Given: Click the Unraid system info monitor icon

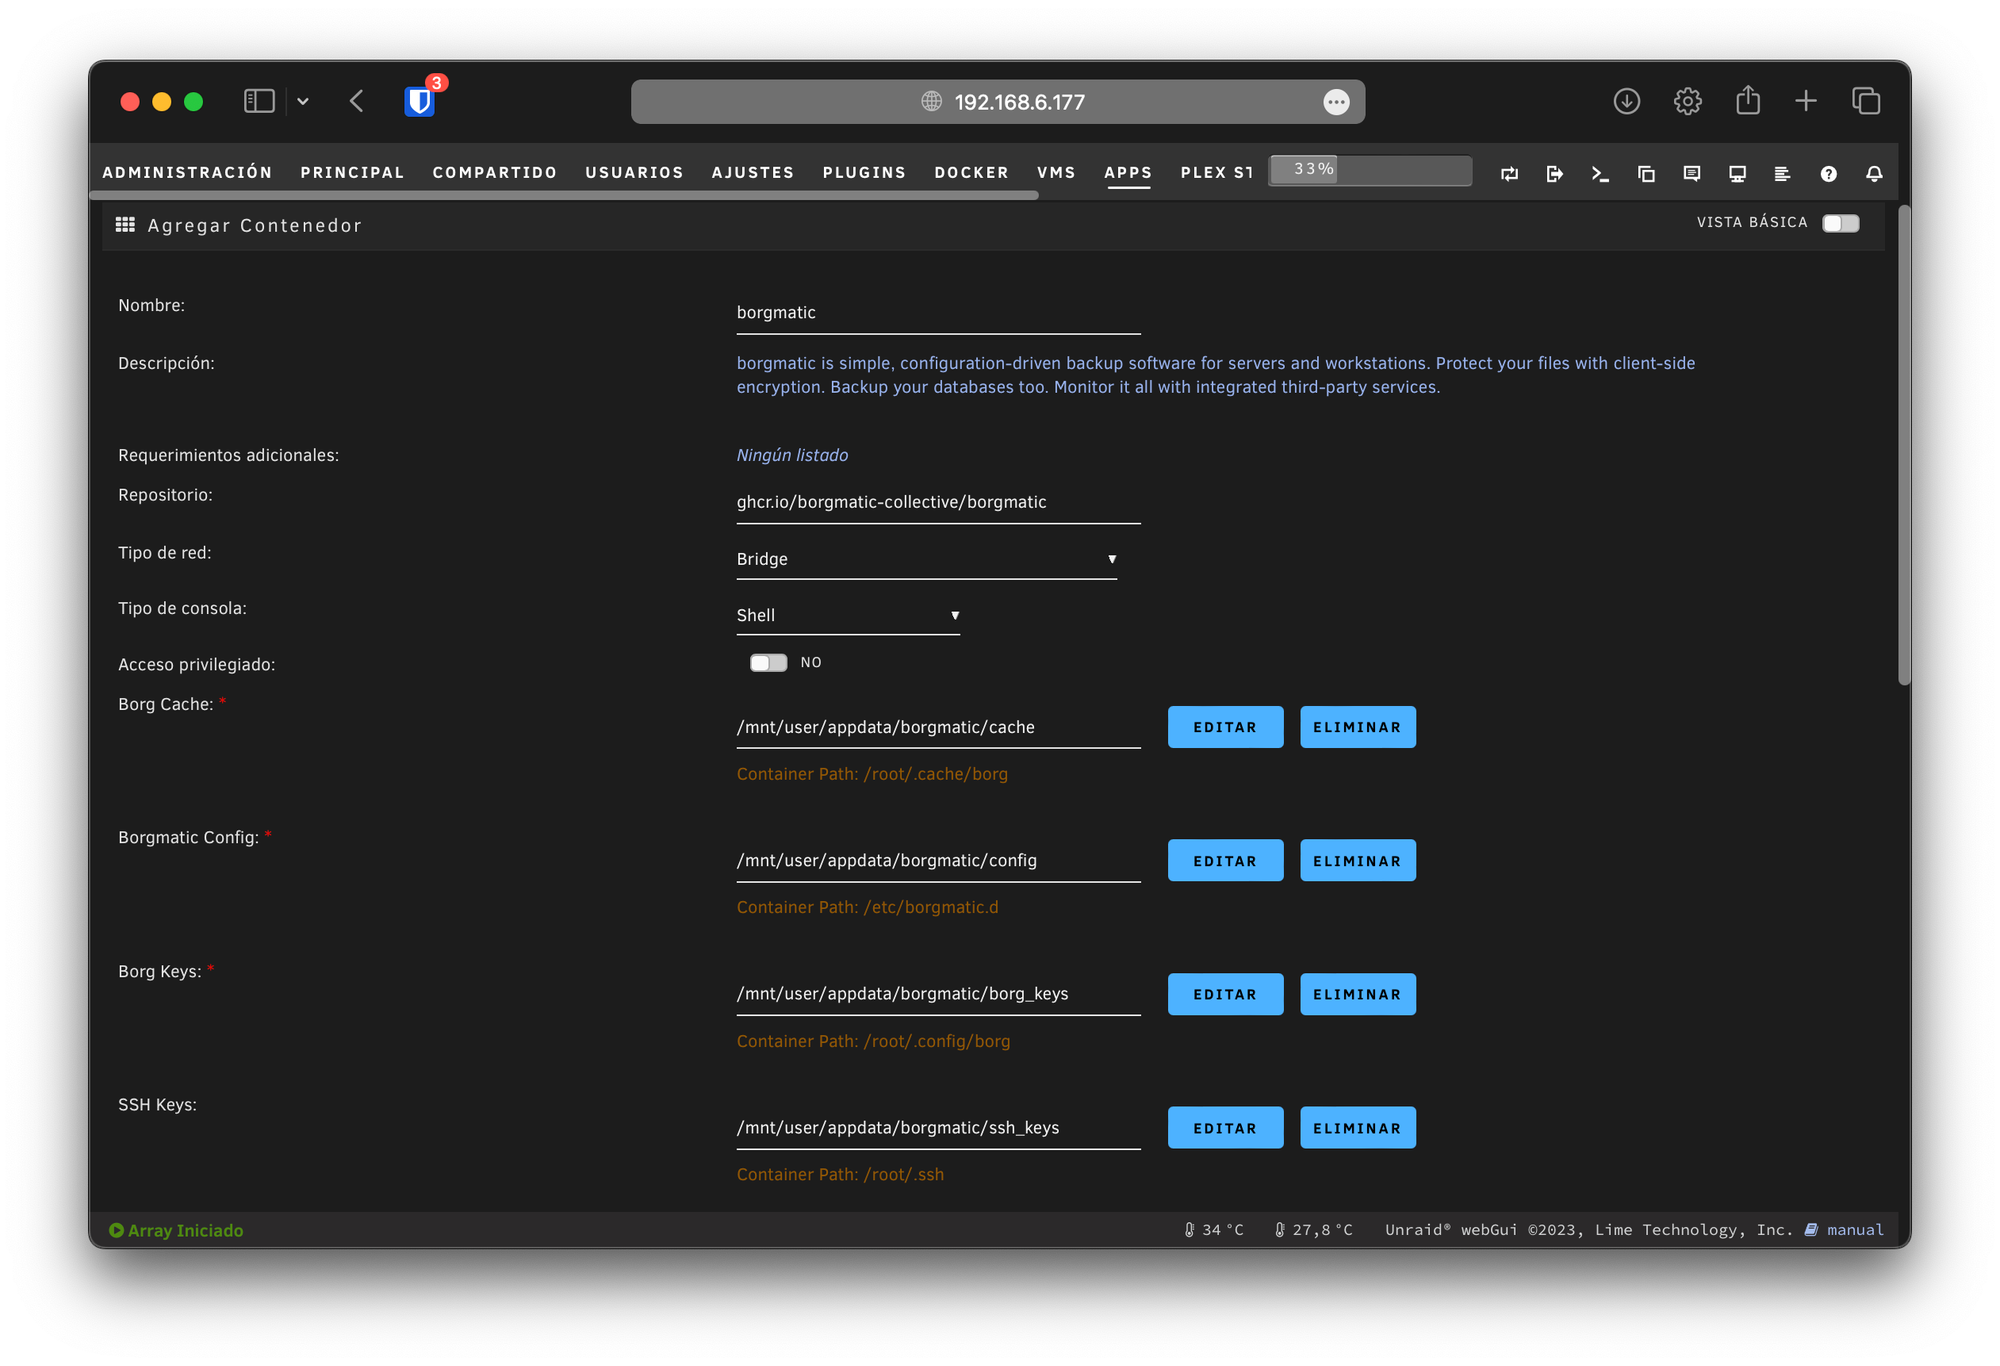Looking at the screenshot, I should coord(1738,174).
